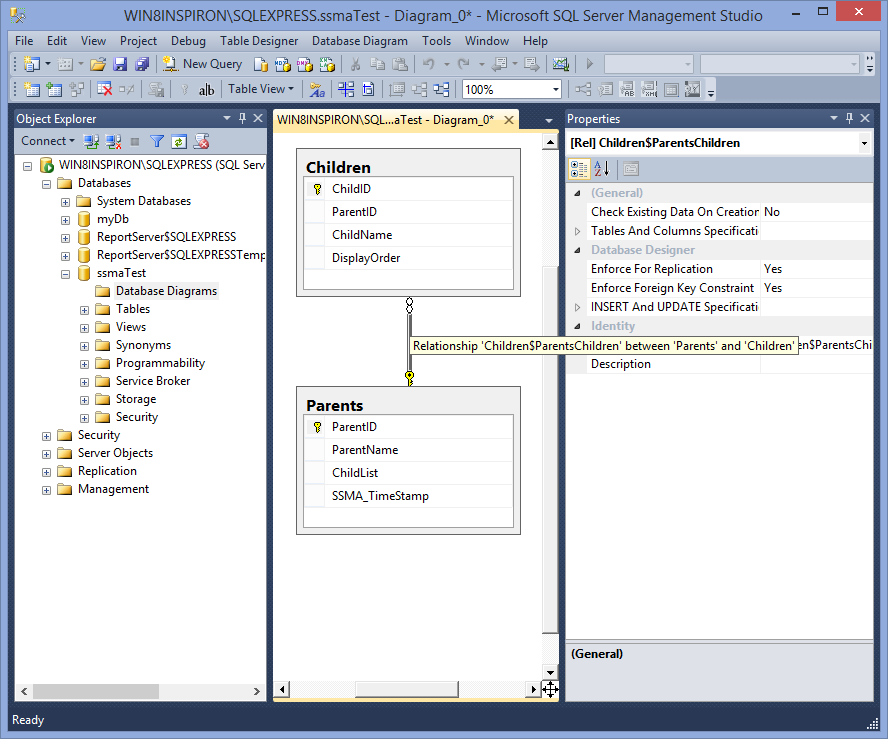Click Delete Tables From Database icon
Image resolution: width=888 pixels, height=739 pixels.
[x=105, y=89]
